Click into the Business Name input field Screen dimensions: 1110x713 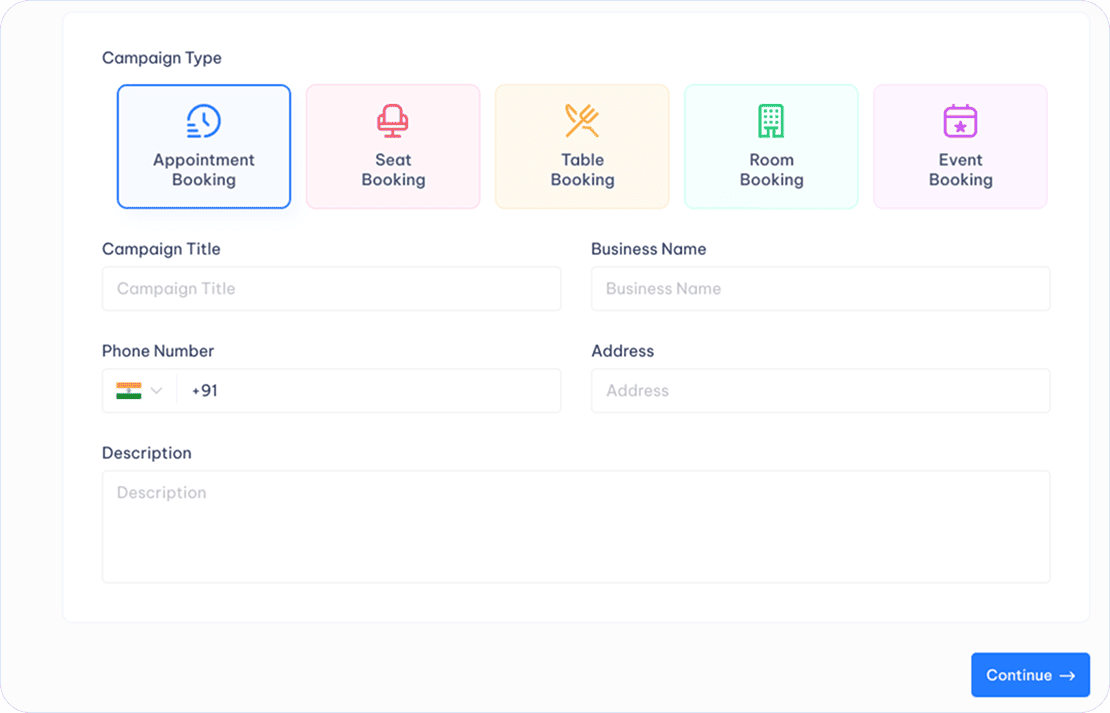(820, 289)
